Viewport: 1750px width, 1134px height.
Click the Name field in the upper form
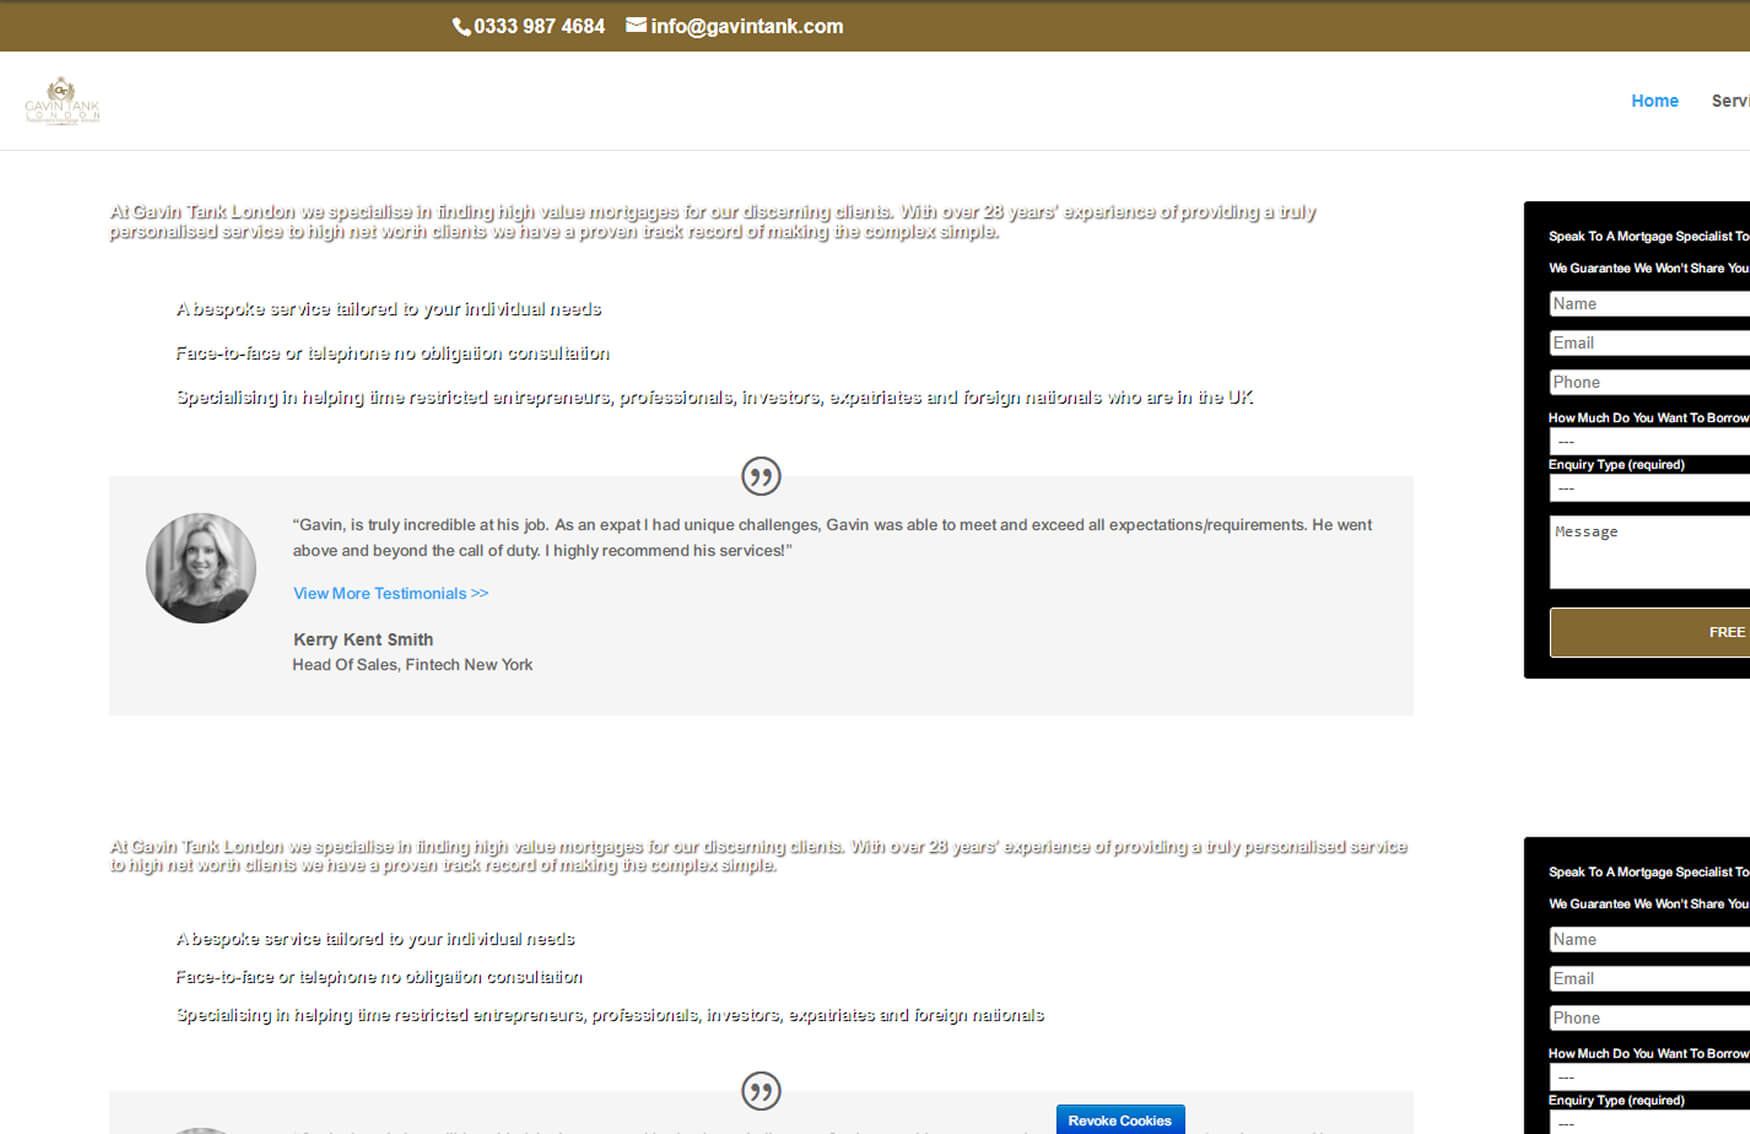(1650, 304)
